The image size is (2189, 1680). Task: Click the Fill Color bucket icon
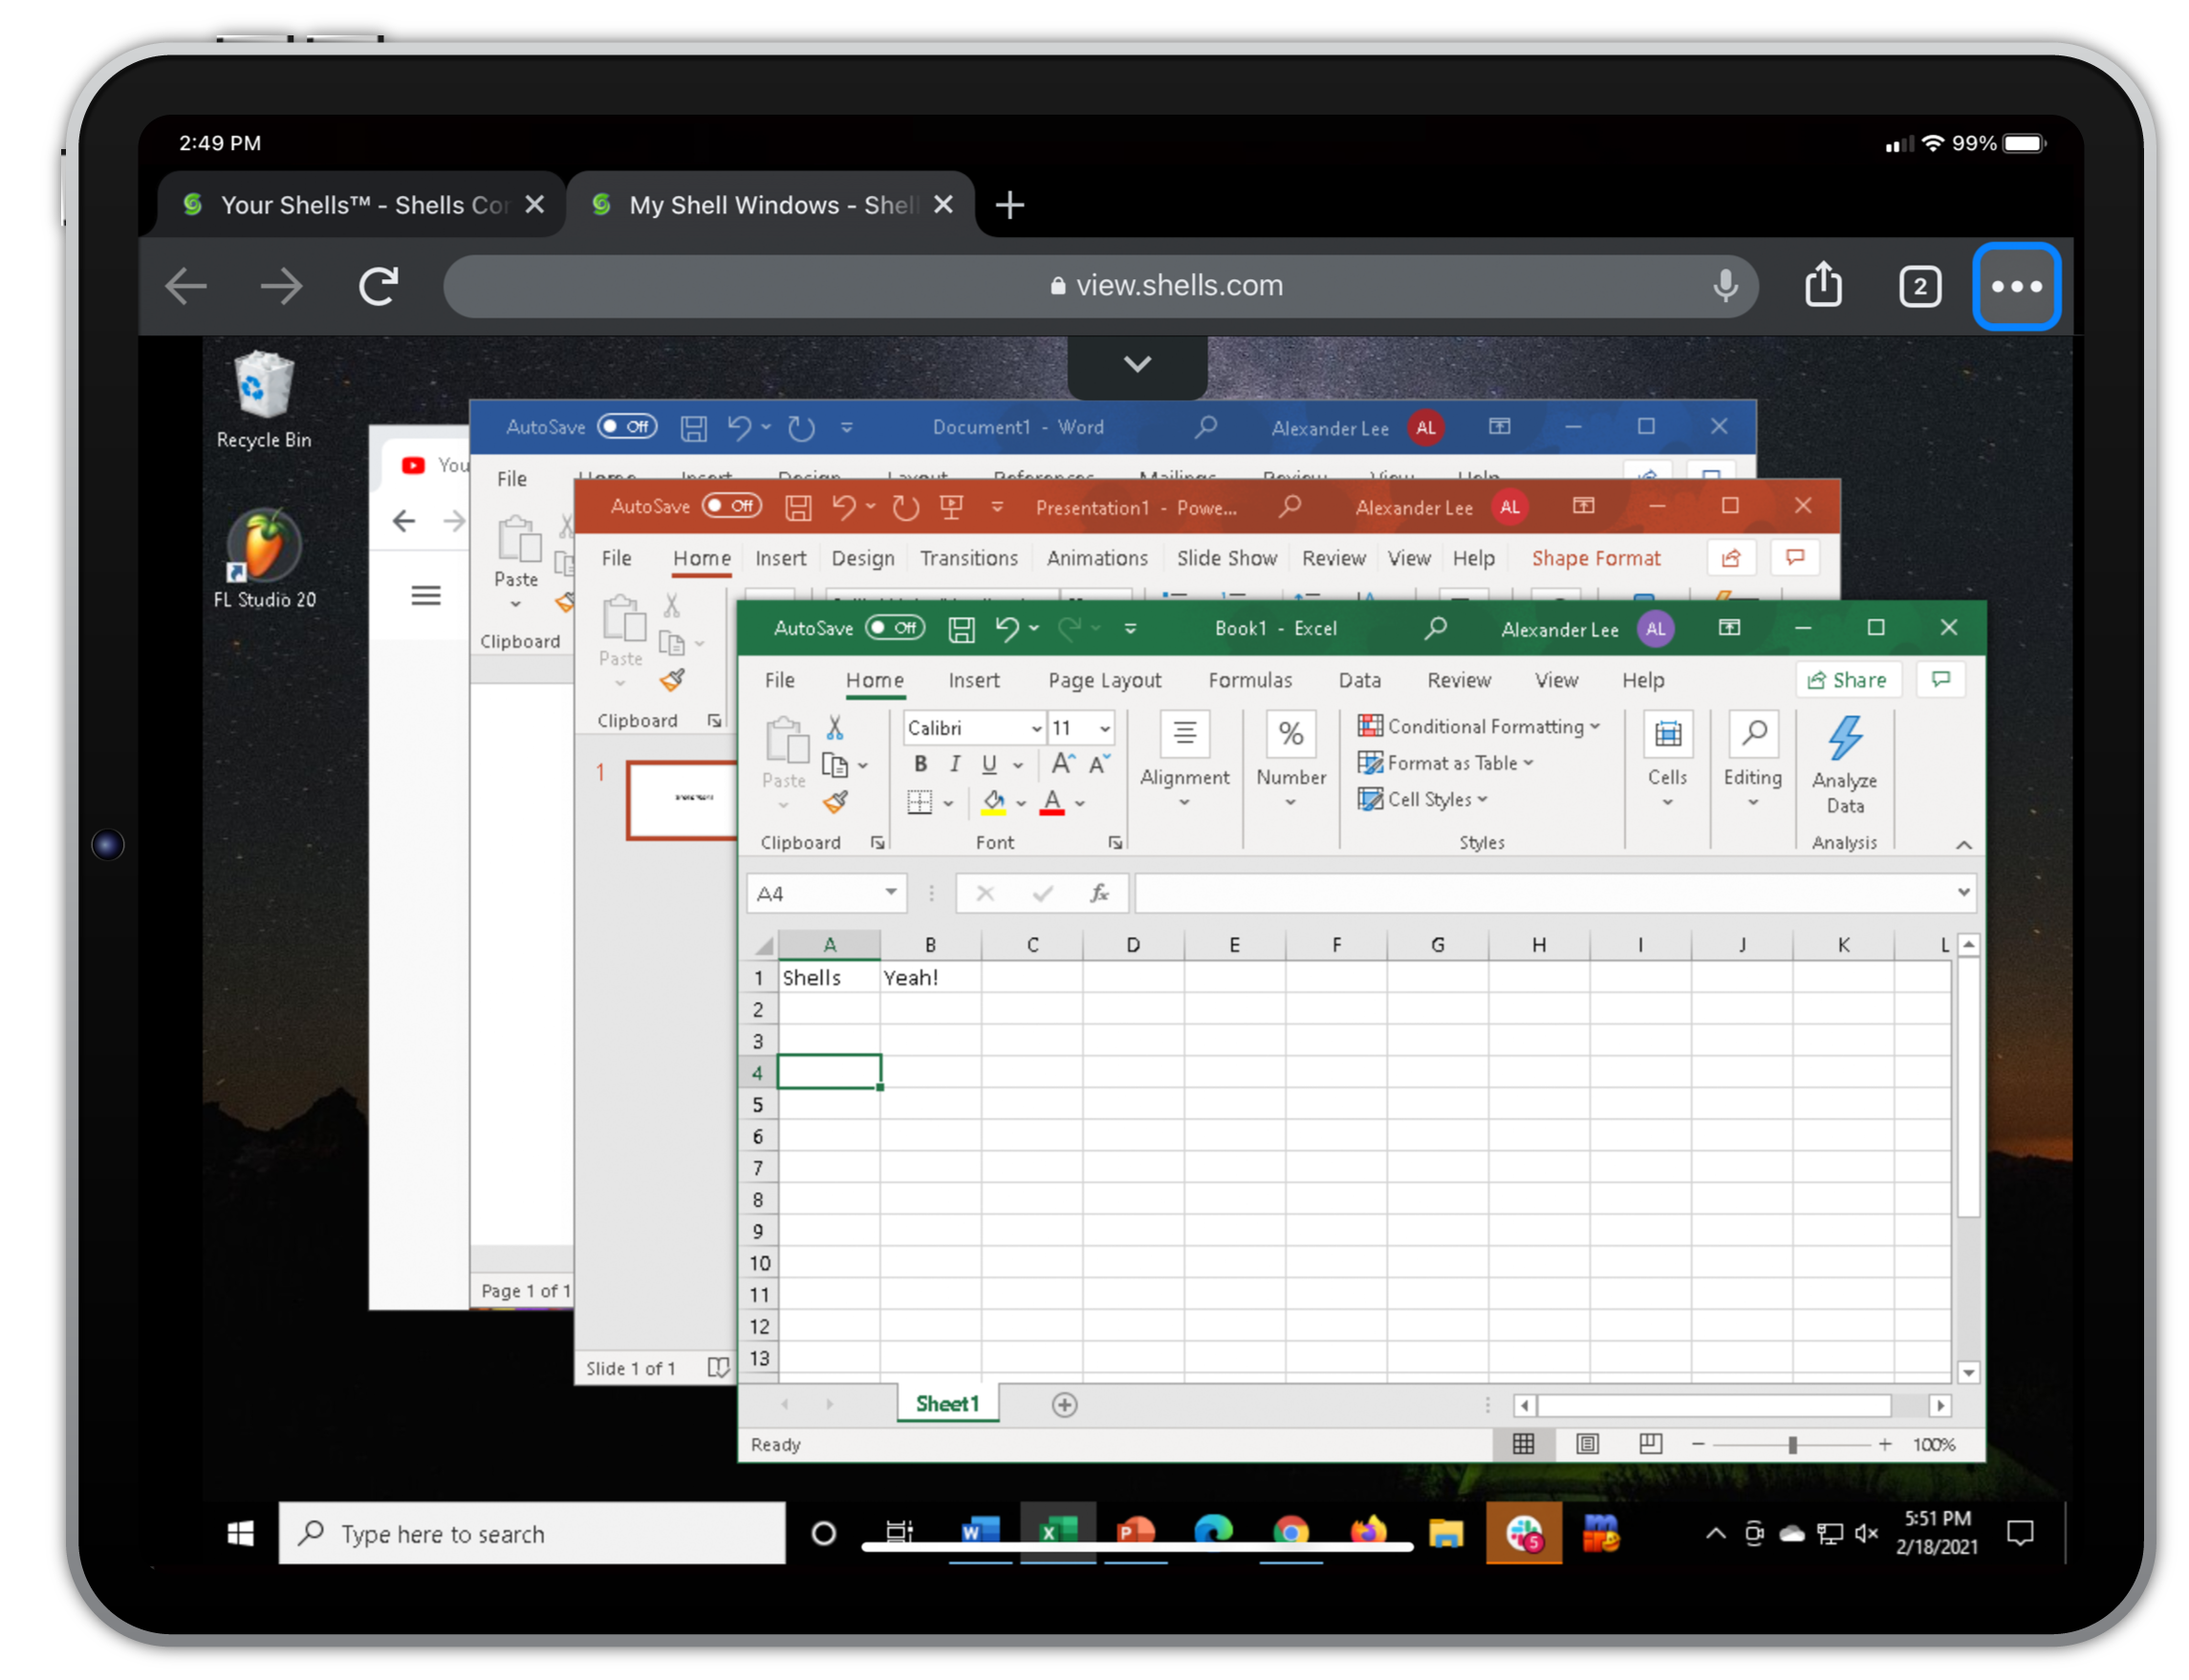tap(993, 802)
